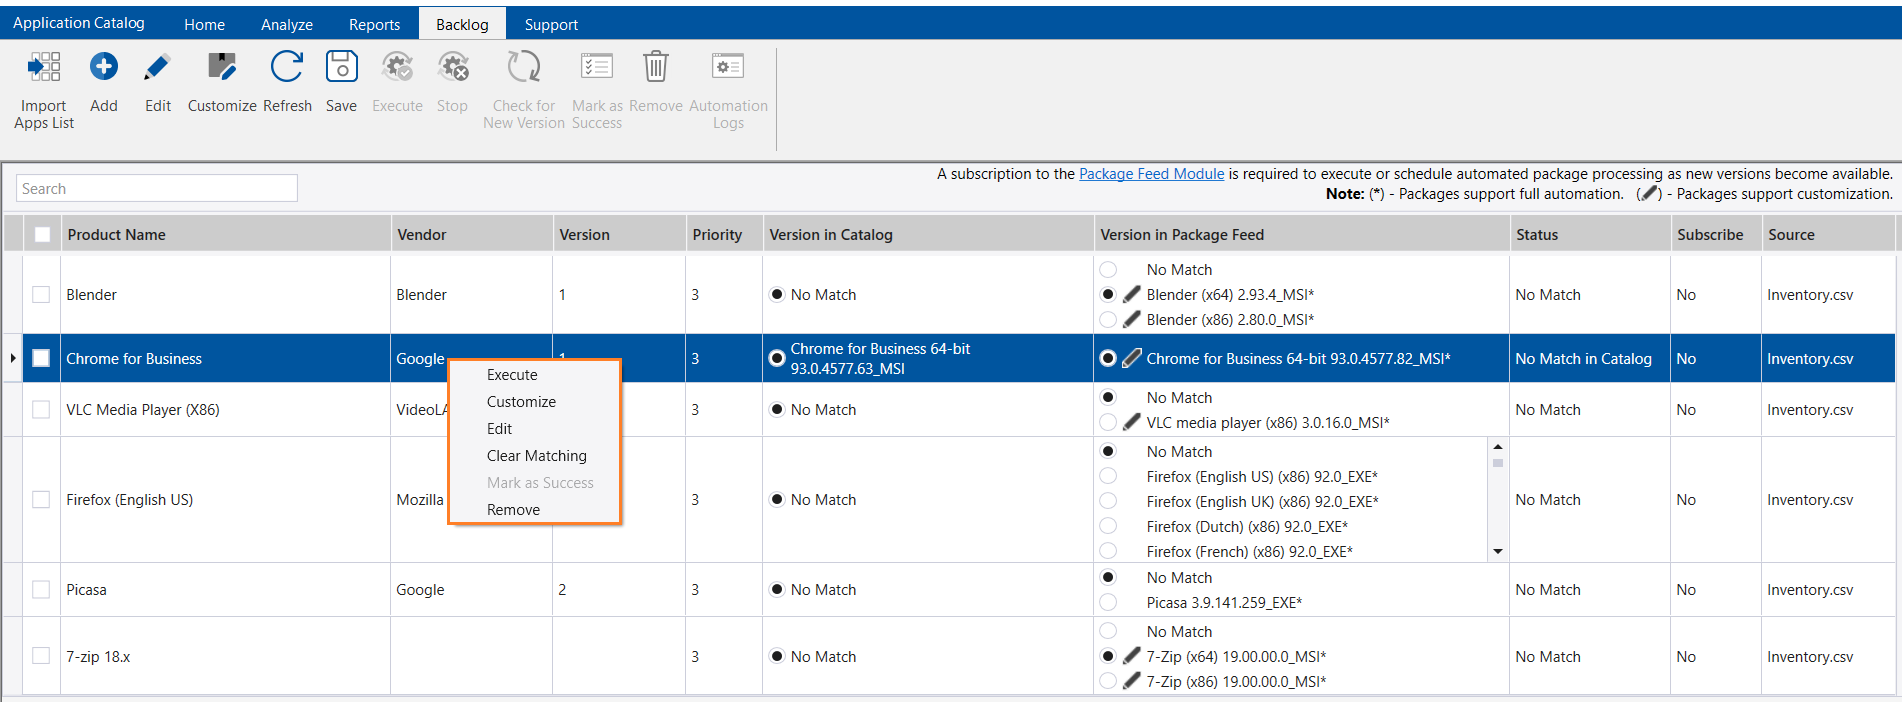Select Blender (x86) 2.80.0_MSI radio option
1902x702 pixels.
1108,320
